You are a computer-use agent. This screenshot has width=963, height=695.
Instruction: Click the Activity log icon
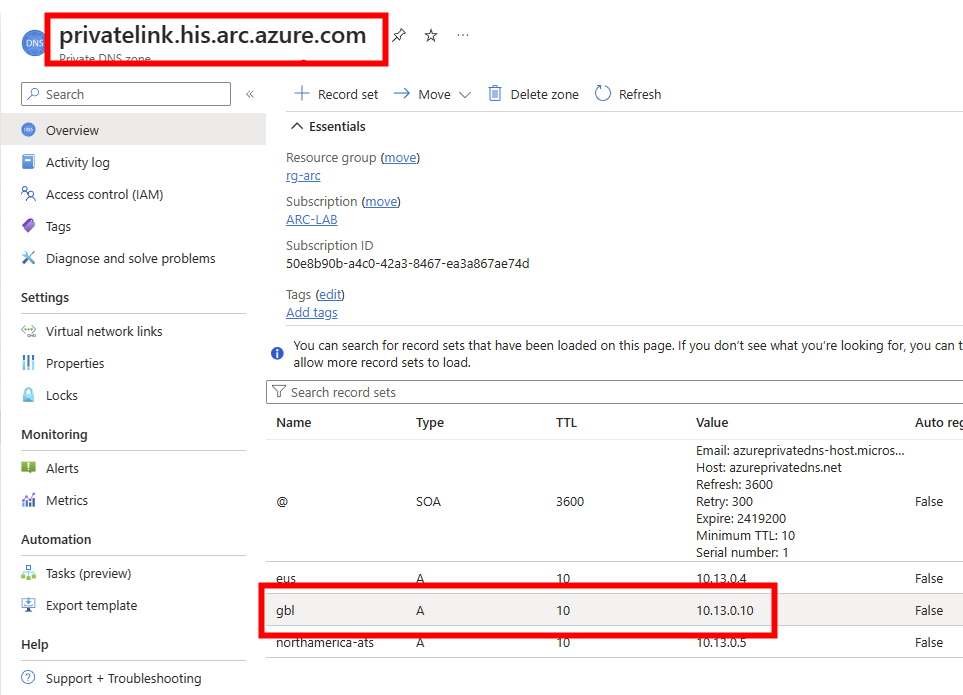(x=28, y=162)
